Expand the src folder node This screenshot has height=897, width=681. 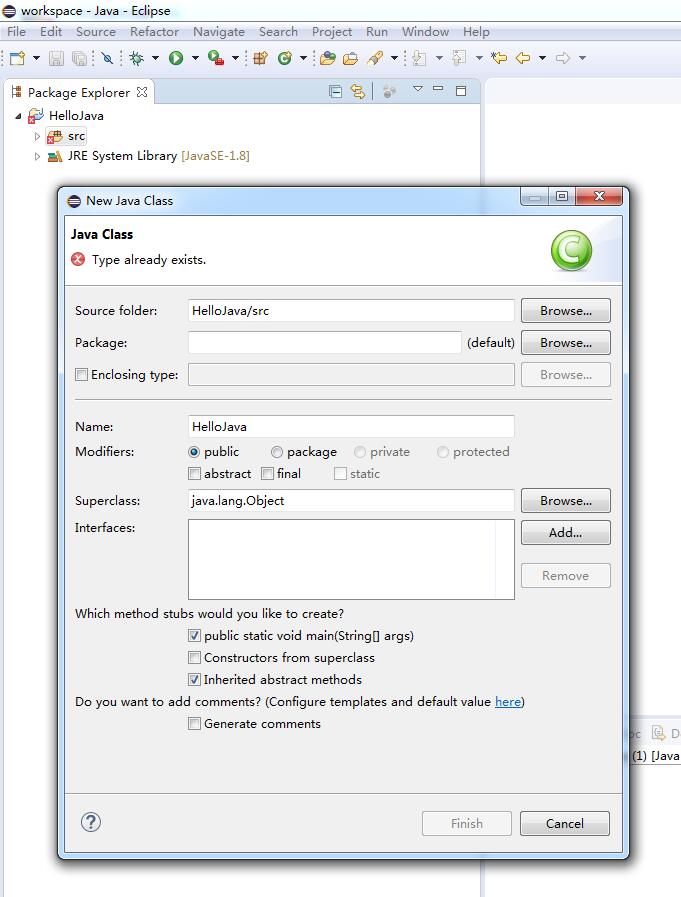pos(37,137)
